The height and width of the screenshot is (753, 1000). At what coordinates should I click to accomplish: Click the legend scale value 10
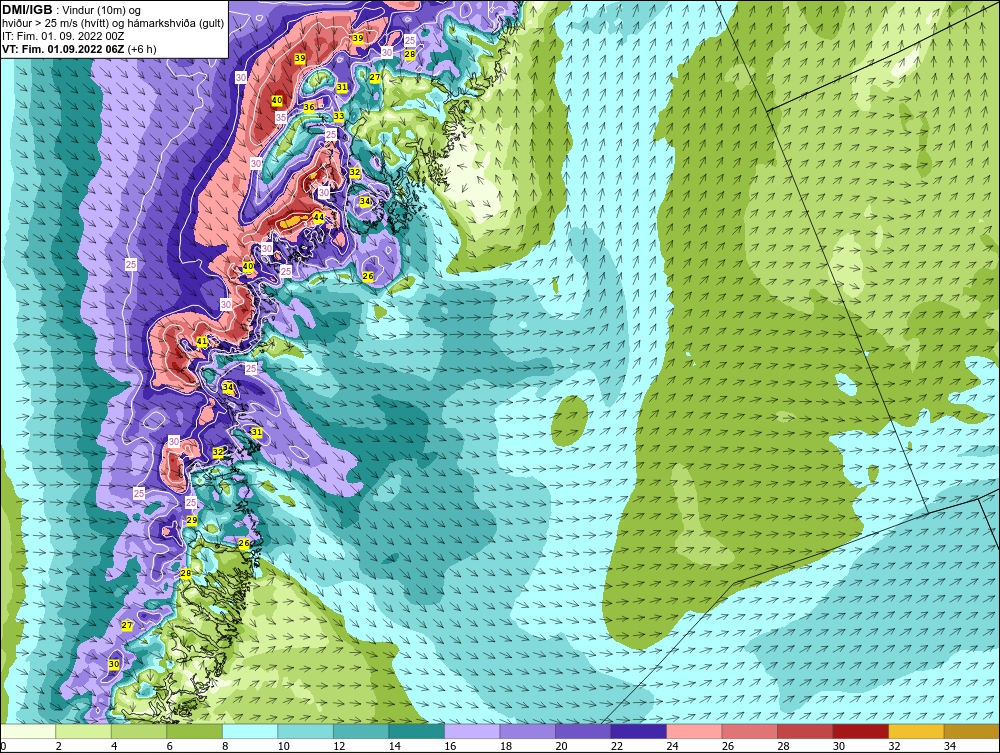(284, 746)
